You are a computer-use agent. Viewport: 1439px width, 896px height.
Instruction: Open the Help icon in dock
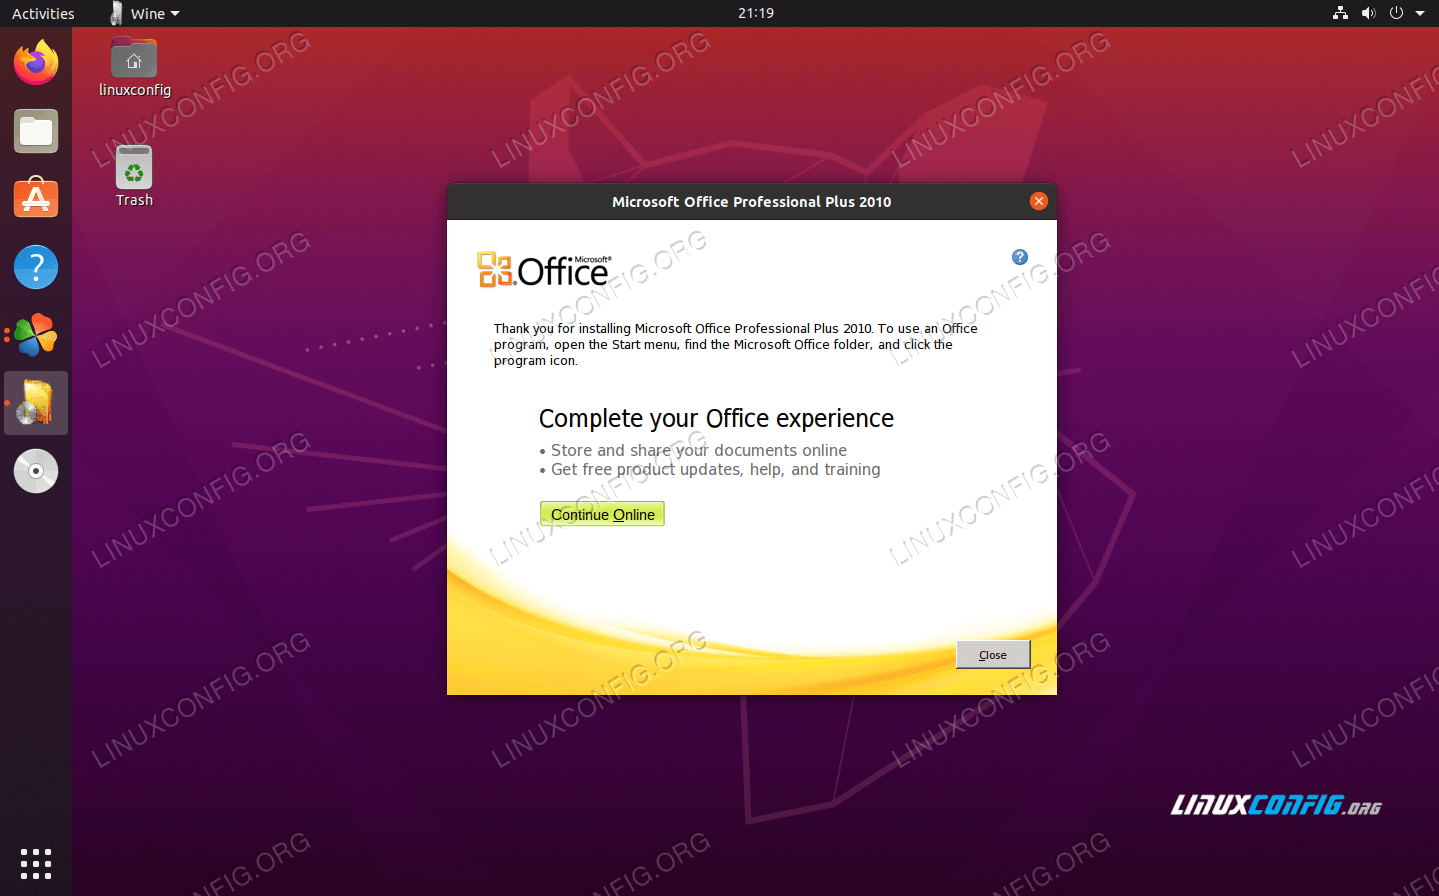(36, 267)
